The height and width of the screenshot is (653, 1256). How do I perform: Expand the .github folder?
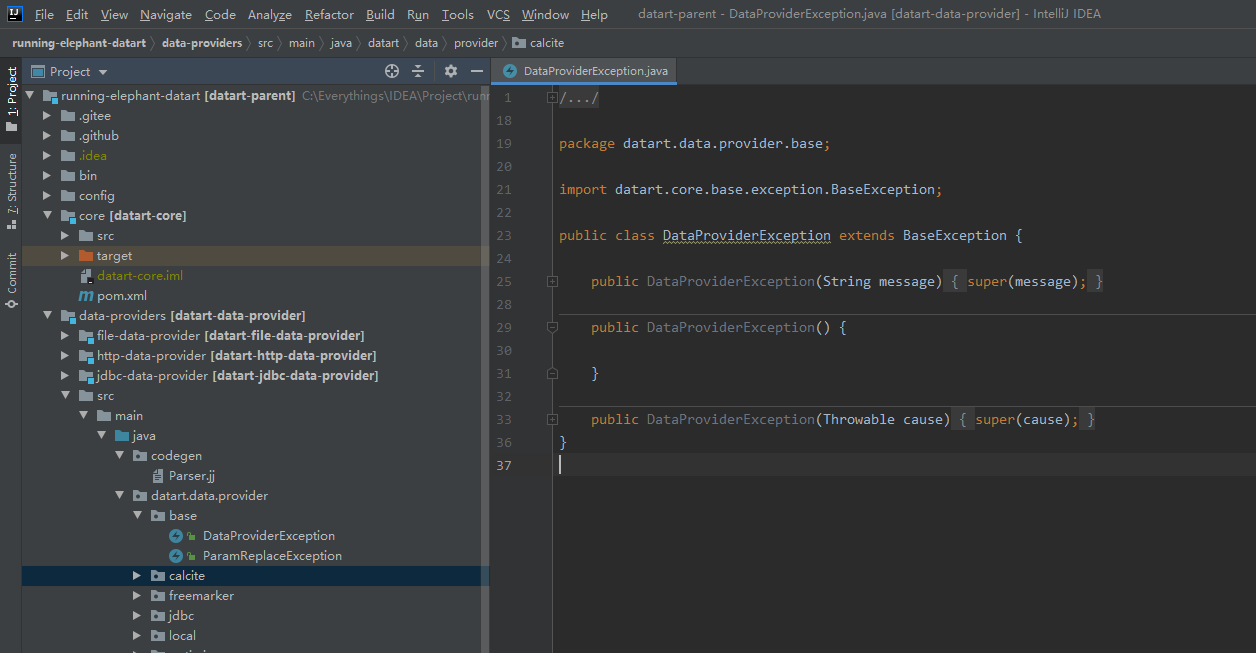click(x=47, y=136)
